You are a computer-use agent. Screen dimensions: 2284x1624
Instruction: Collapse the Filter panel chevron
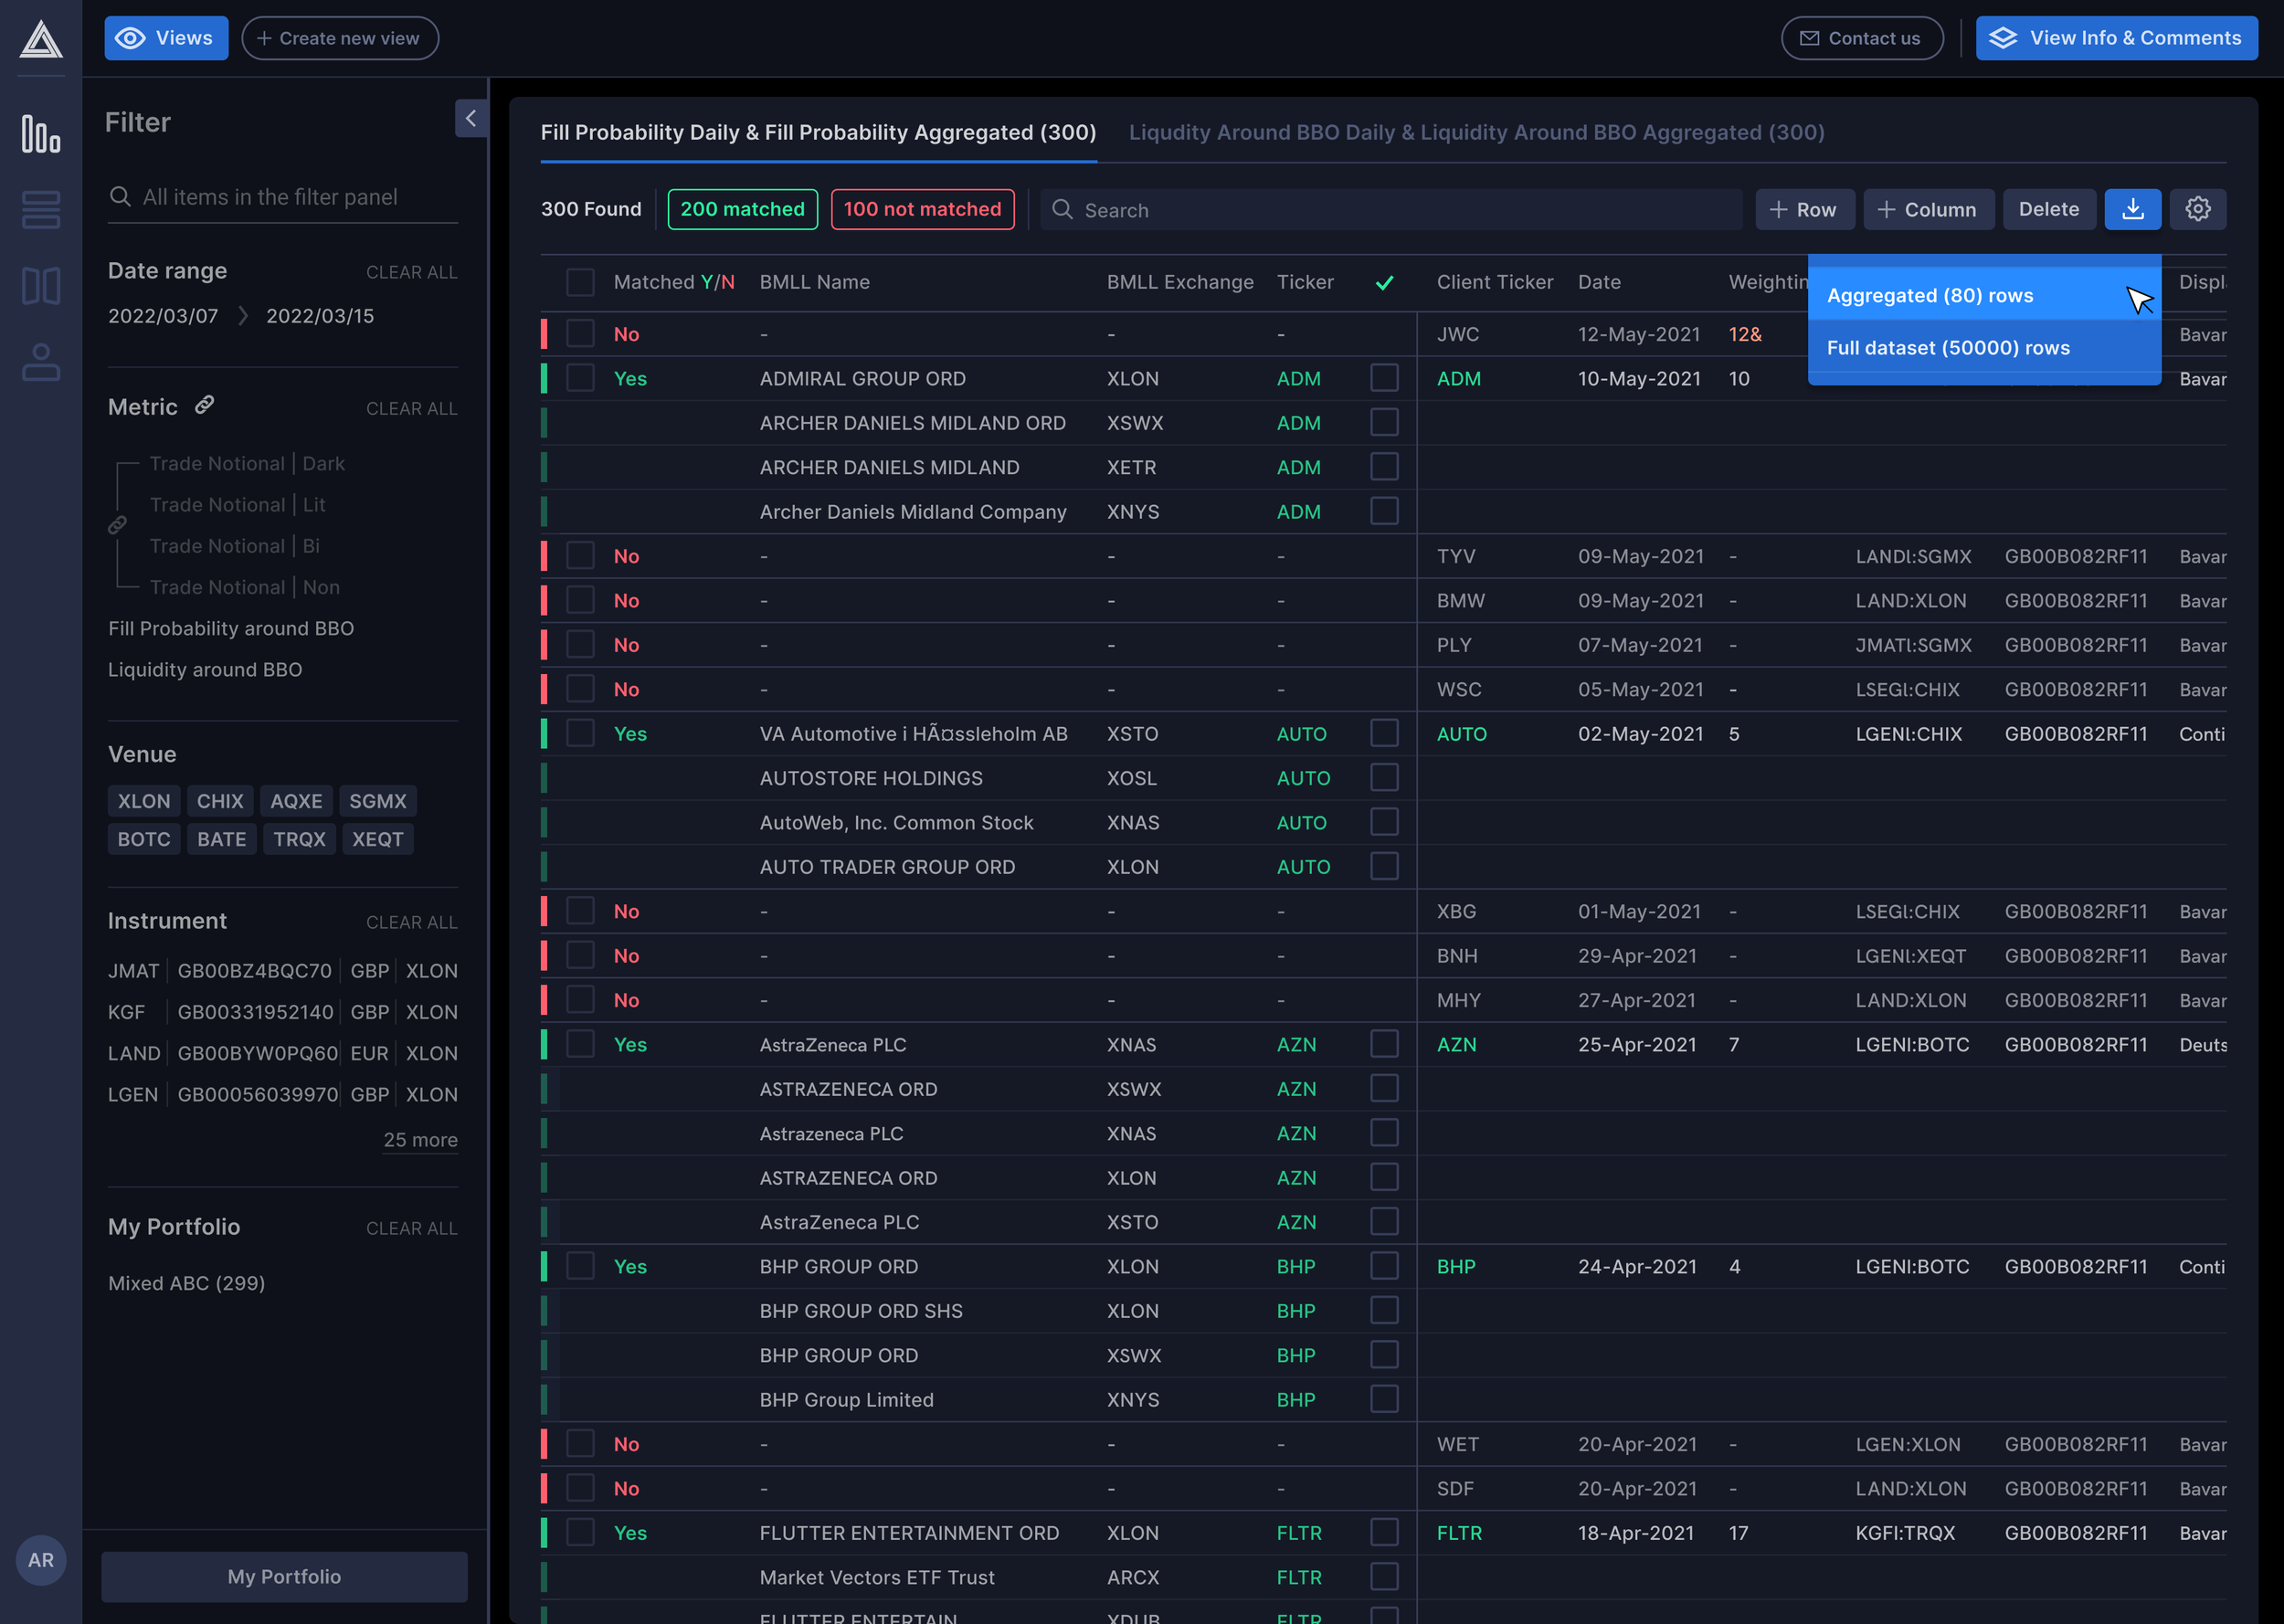coord(471,118)
